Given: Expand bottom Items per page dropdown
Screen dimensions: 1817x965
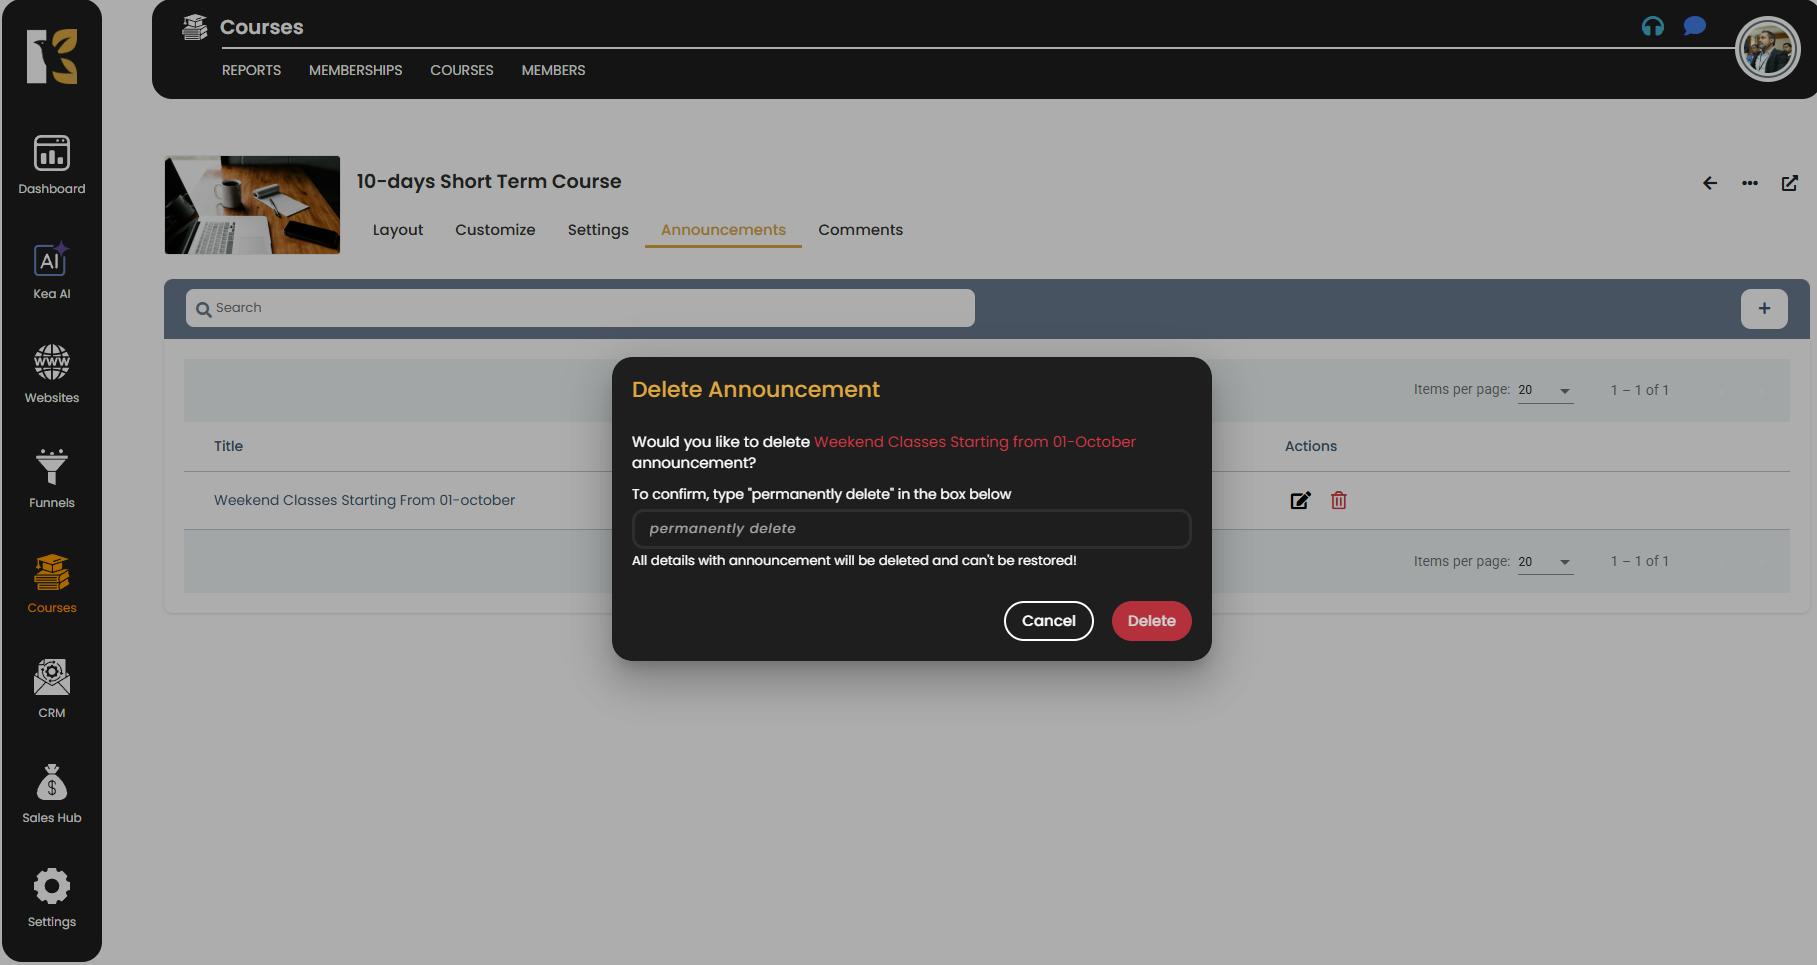Looking at the screenshot, I should click(x=1545, y=562).
